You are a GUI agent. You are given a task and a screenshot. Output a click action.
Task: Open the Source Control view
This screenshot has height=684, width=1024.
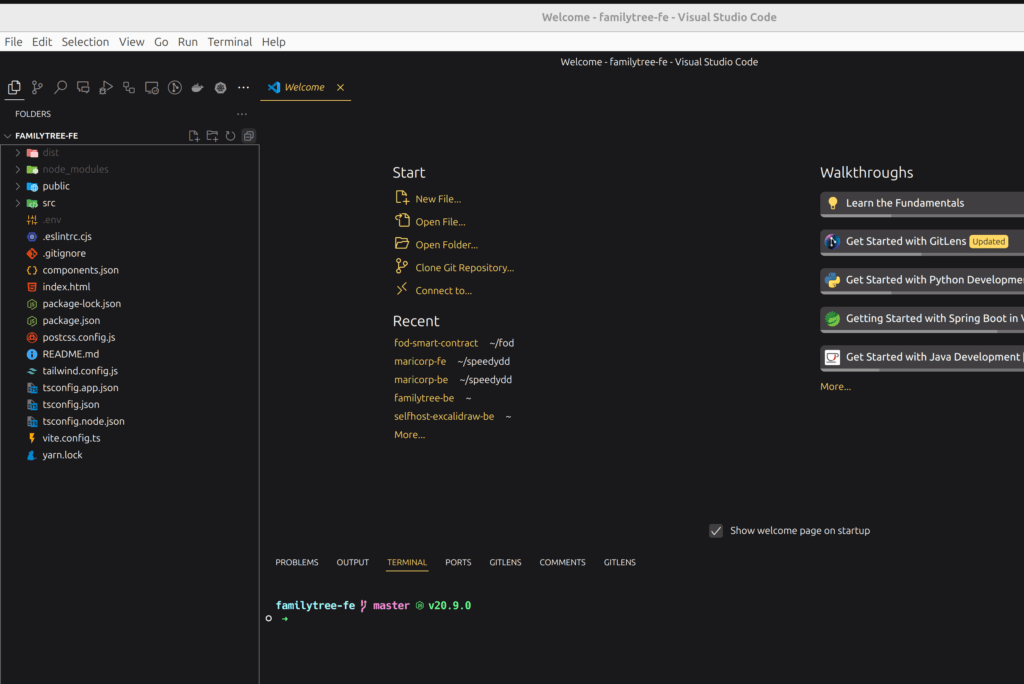37,87
